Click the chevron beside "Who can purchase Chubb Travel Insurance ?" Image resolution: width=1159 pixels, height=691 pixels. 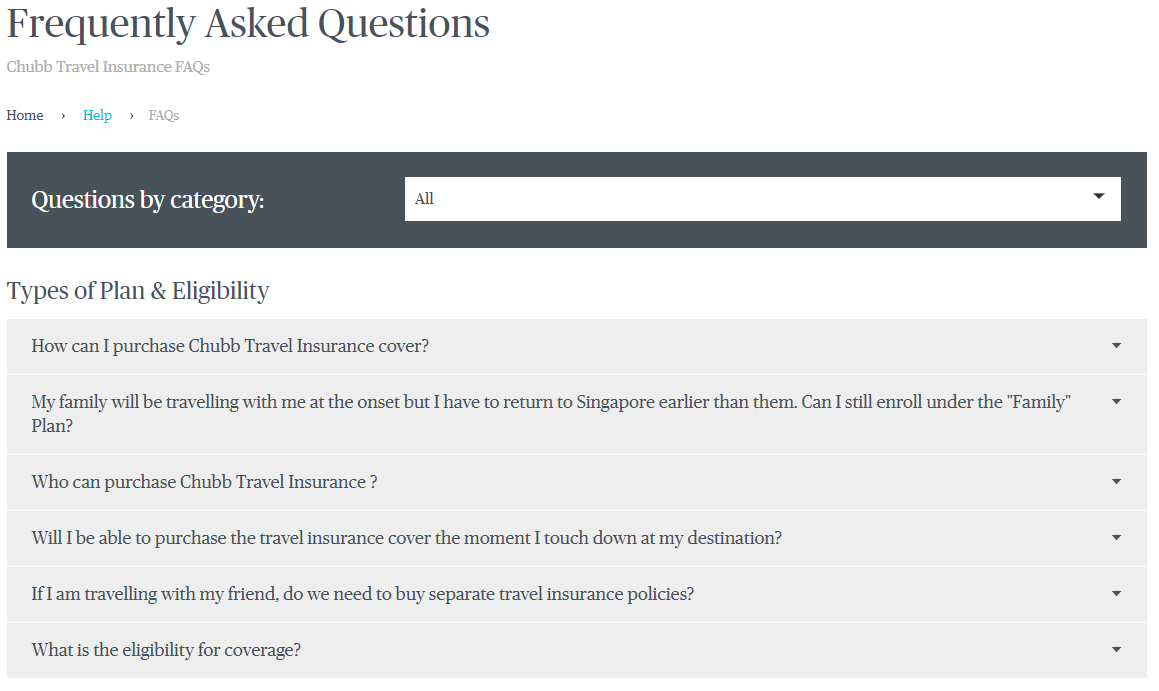point(1115,481)
